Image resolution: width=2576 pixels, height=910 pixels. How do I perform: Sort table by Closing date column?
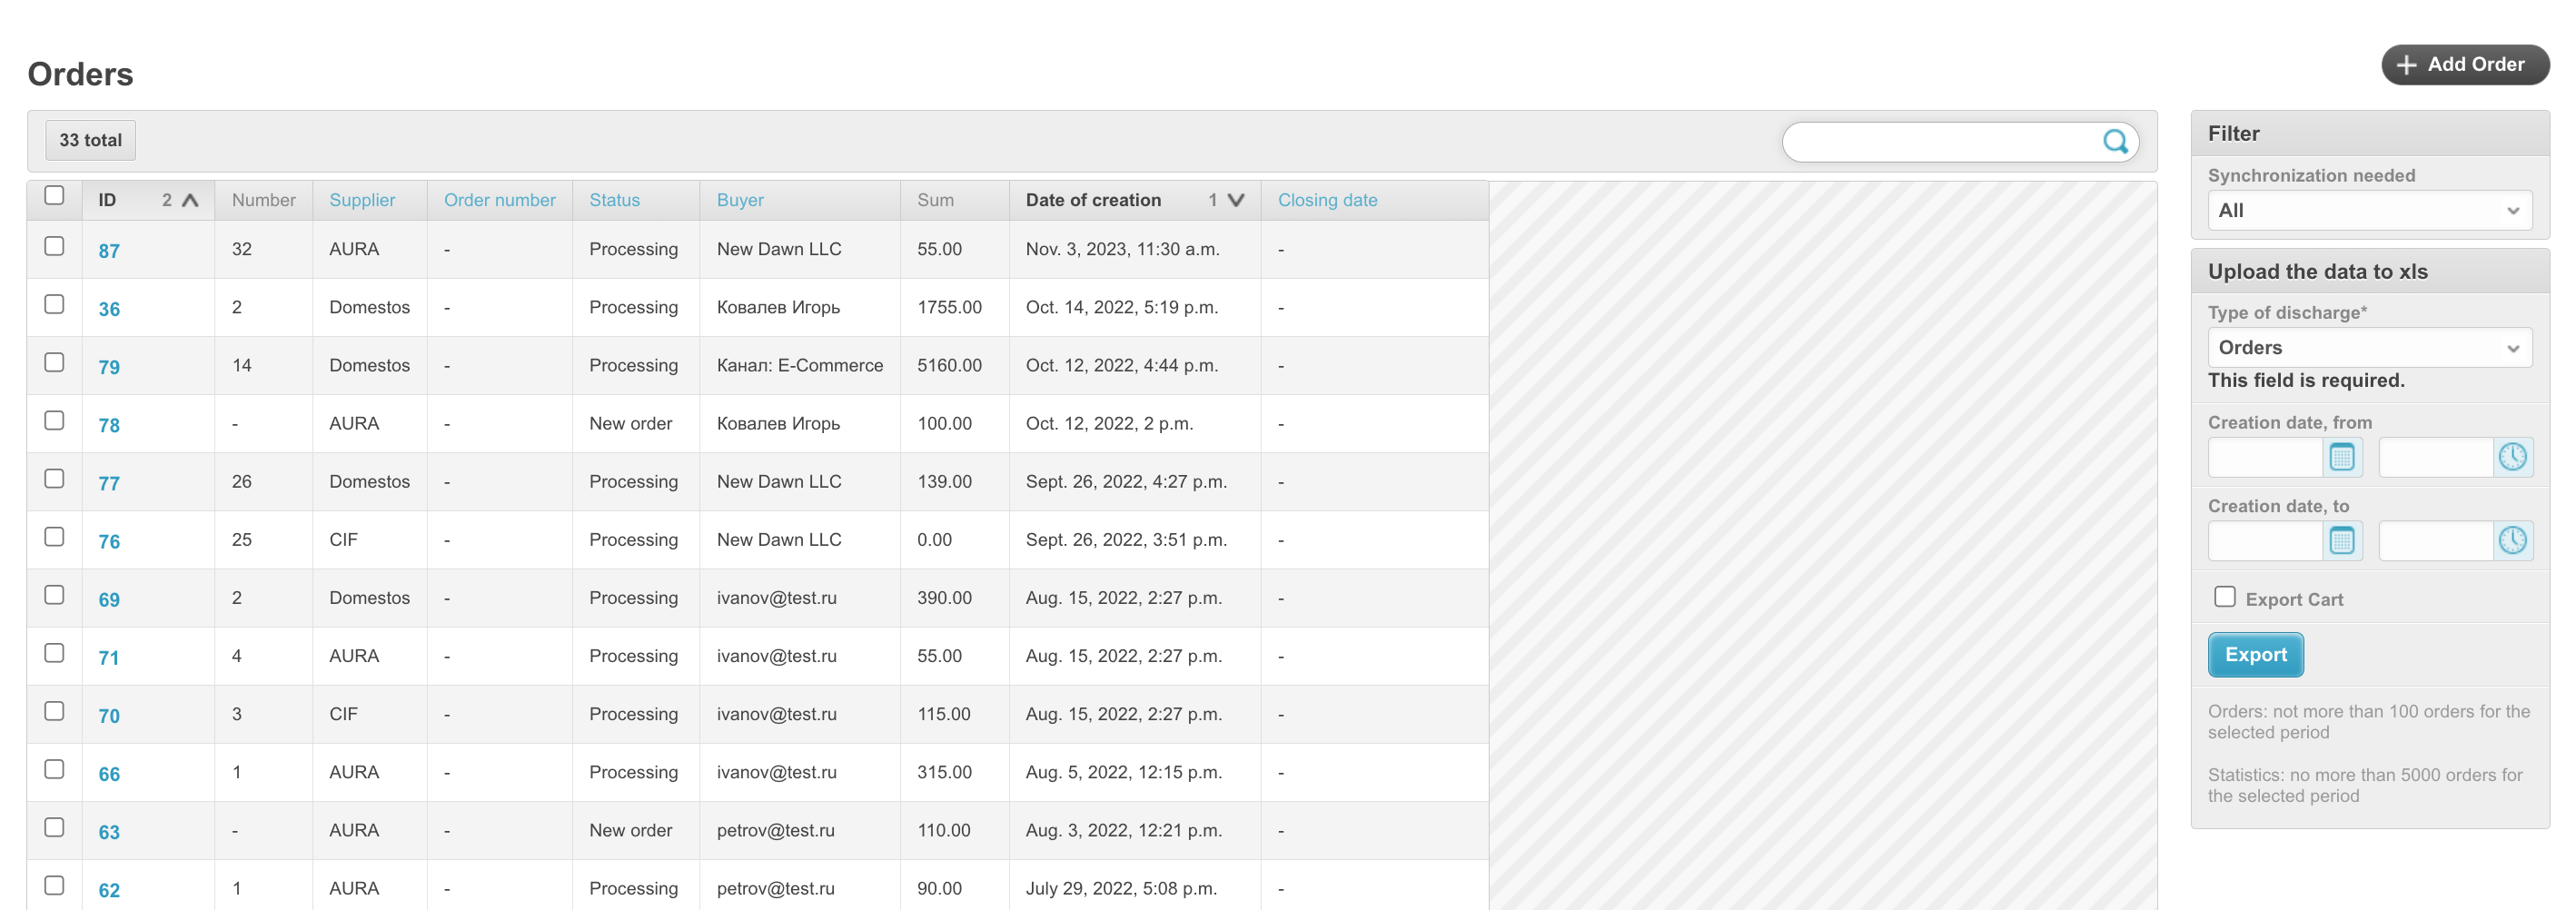(x=1327, y=200)
